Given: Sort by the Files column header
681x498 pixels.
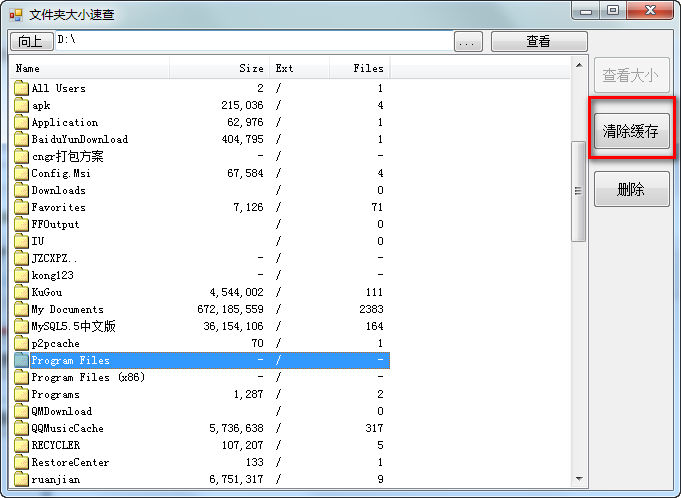Looking at the screenshot, I should tap(359, 68).
